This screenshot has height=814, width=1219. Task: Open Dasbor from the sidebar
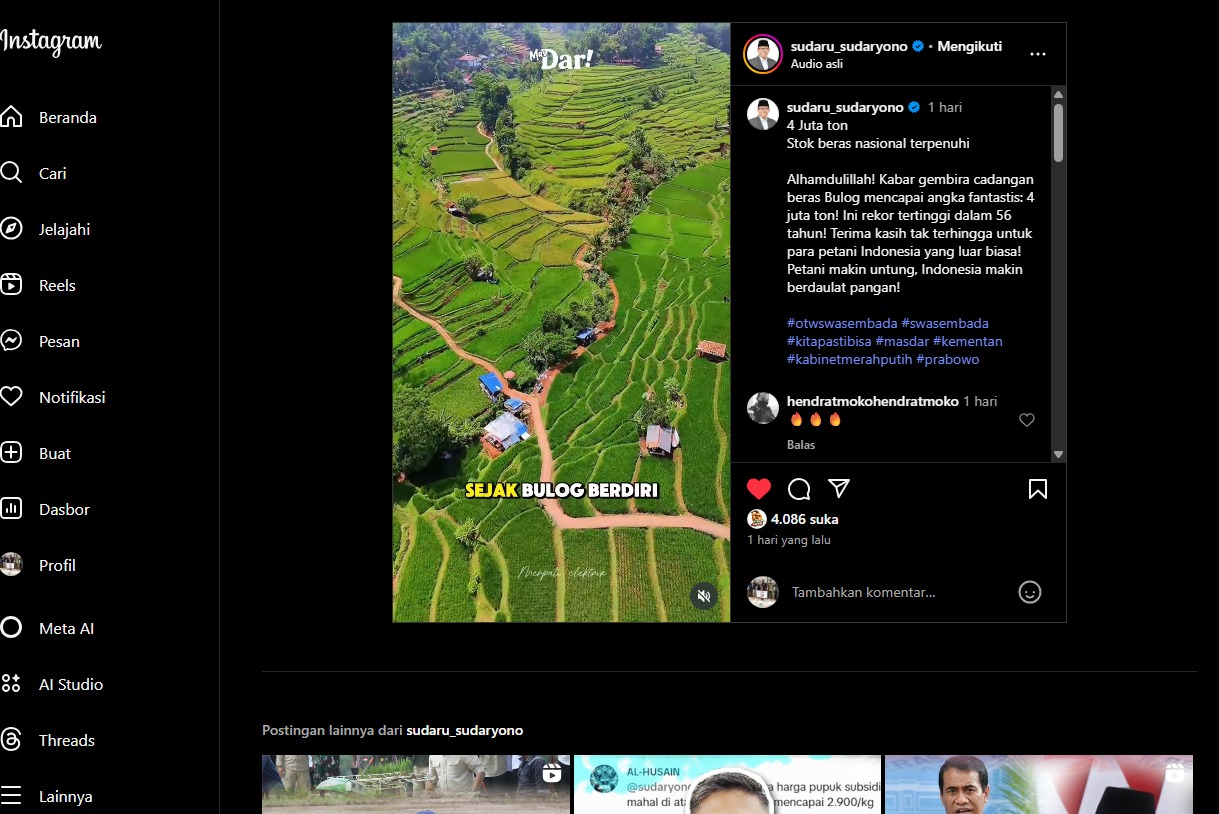pos(64,509)
